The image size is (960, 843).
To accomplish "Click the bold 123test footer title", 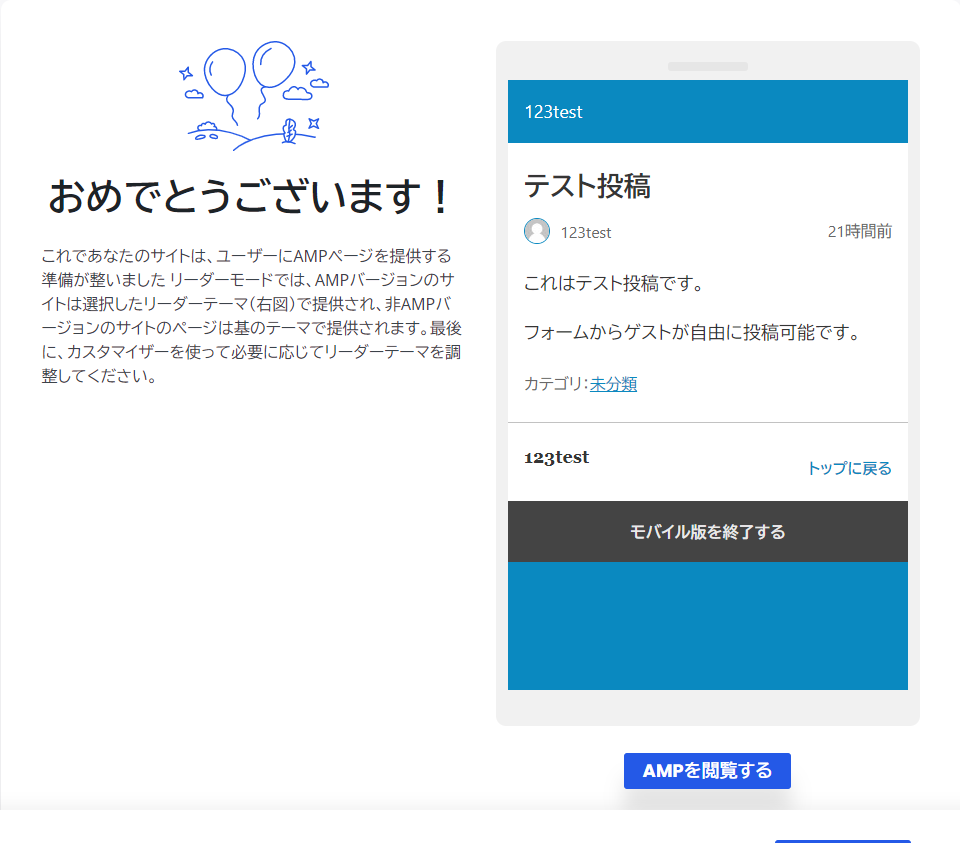I will click(x=557, y=457).
